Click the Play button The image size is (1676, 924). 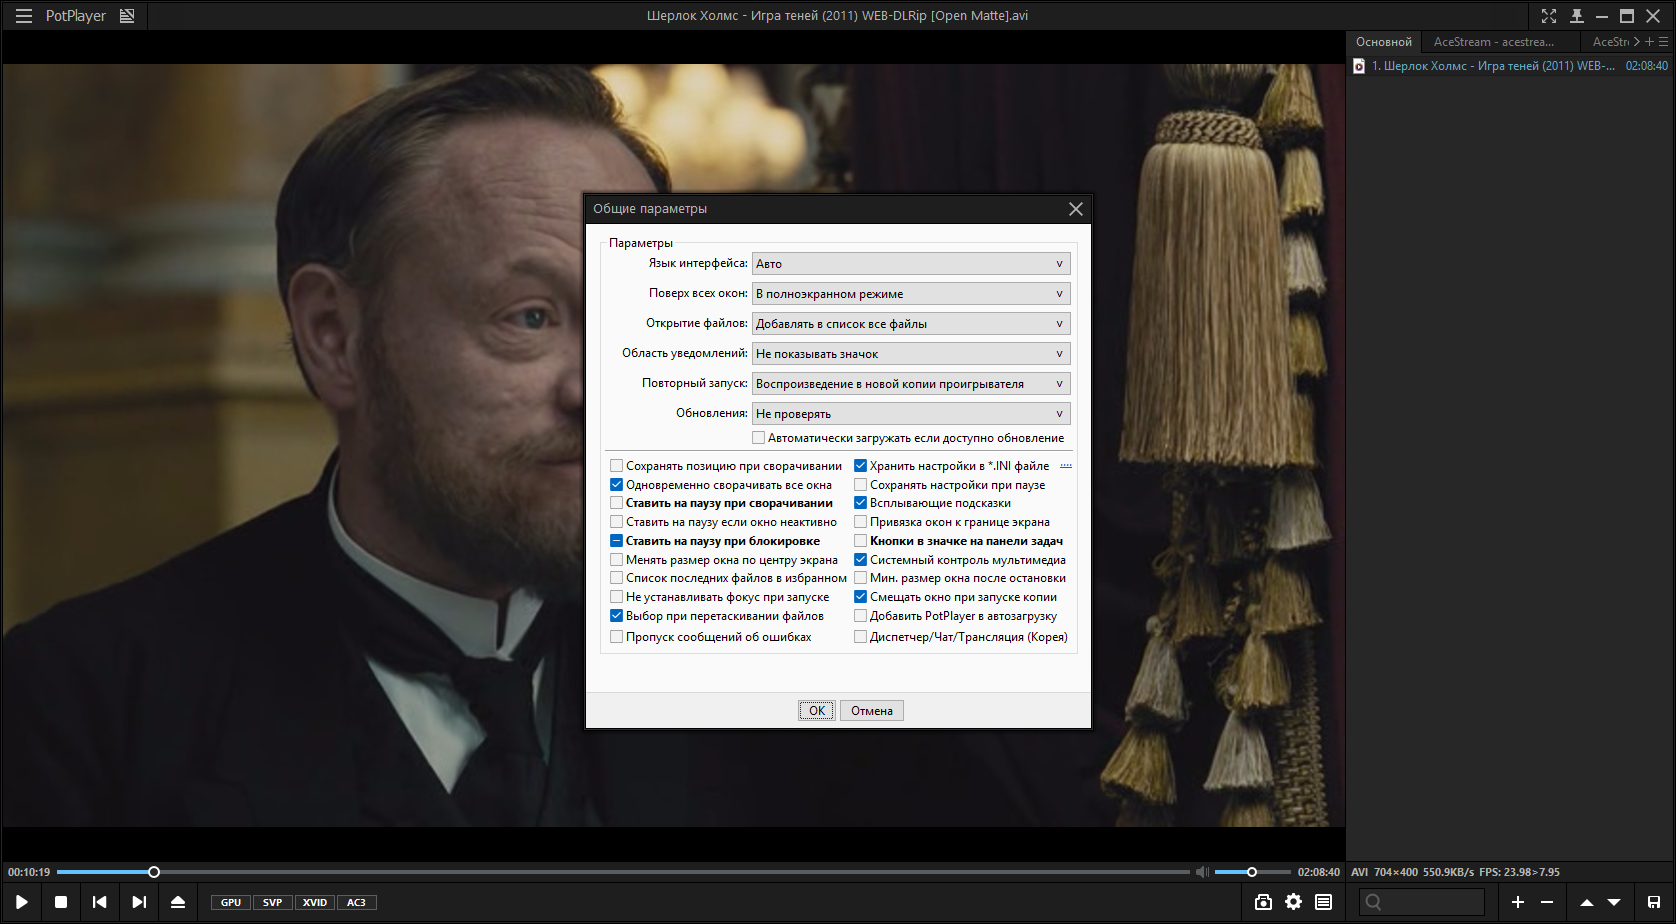tap(21, 902)
